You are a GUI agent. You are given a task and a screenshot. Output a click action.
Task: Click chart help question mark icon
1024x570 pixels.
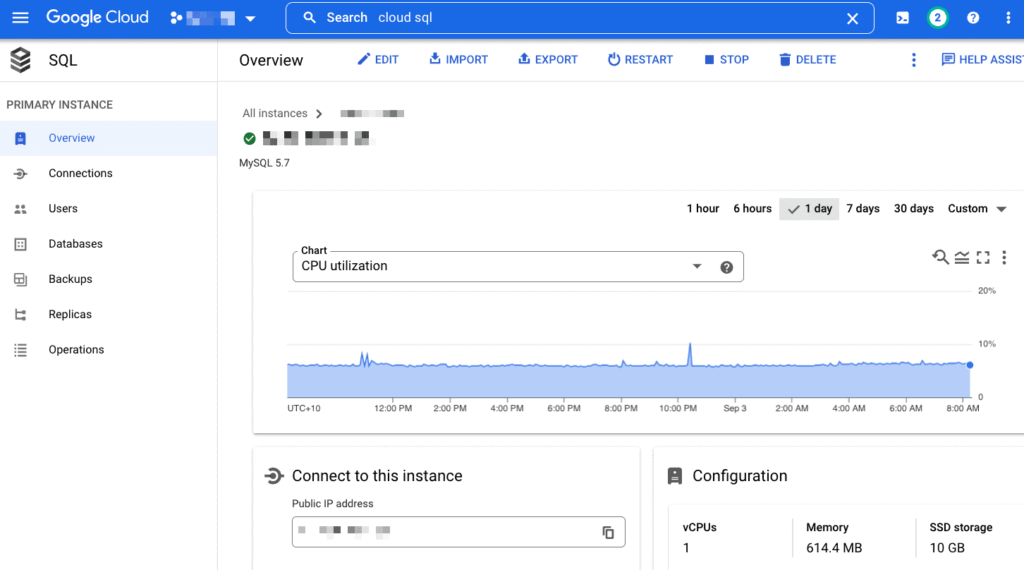coord(726,267)
